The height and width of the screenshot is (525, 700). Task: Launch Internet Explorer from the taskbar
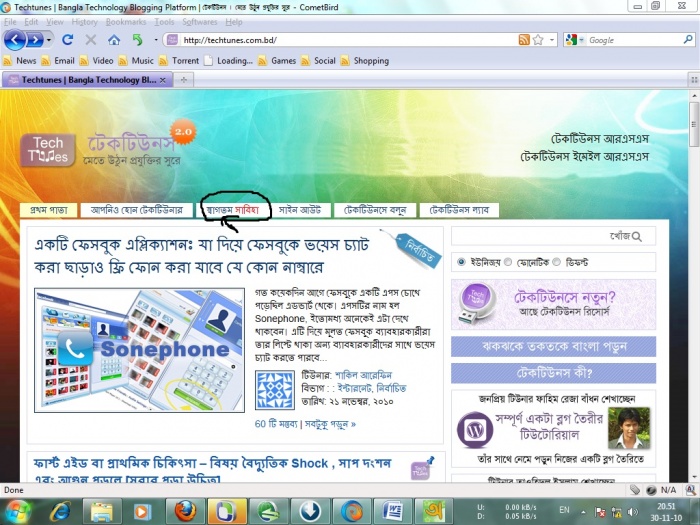click(60, 512)
